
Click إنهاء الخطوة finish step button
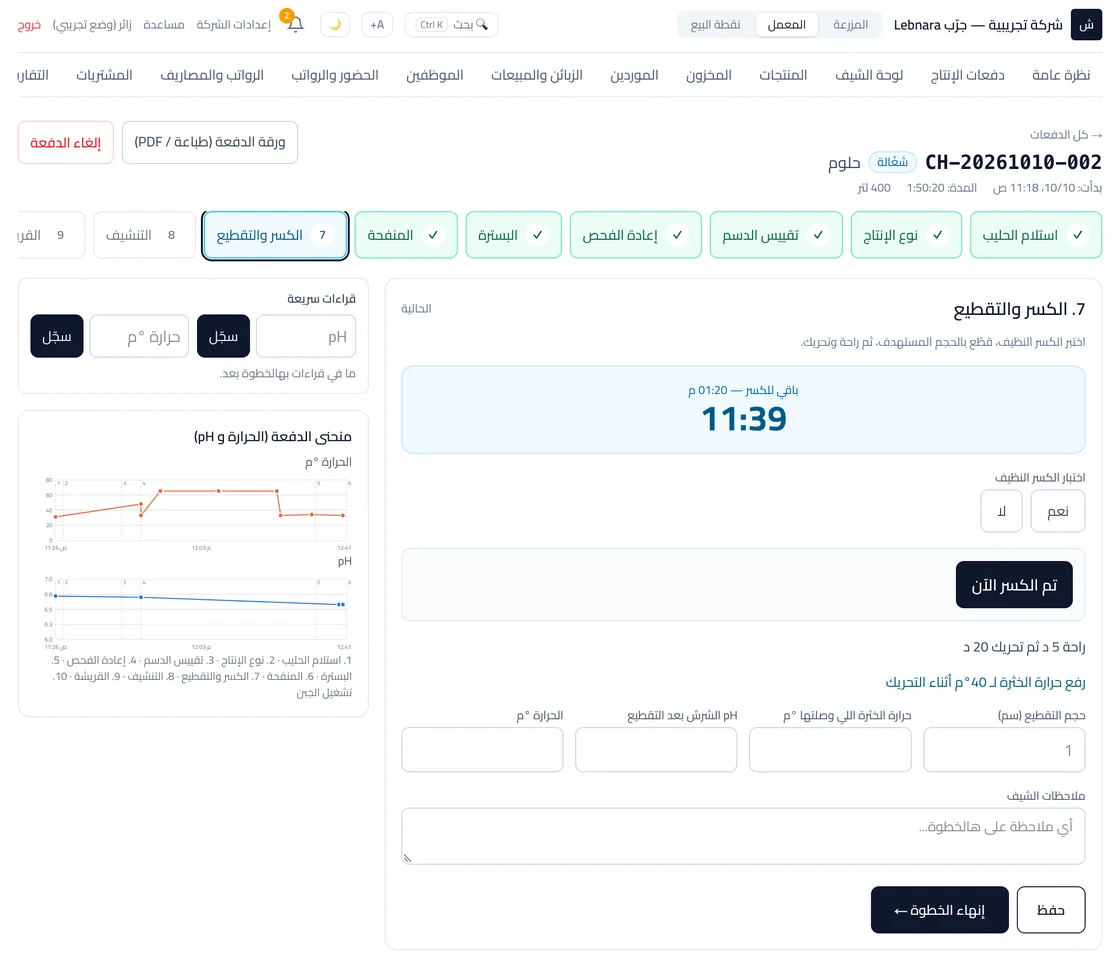[939, 909]
